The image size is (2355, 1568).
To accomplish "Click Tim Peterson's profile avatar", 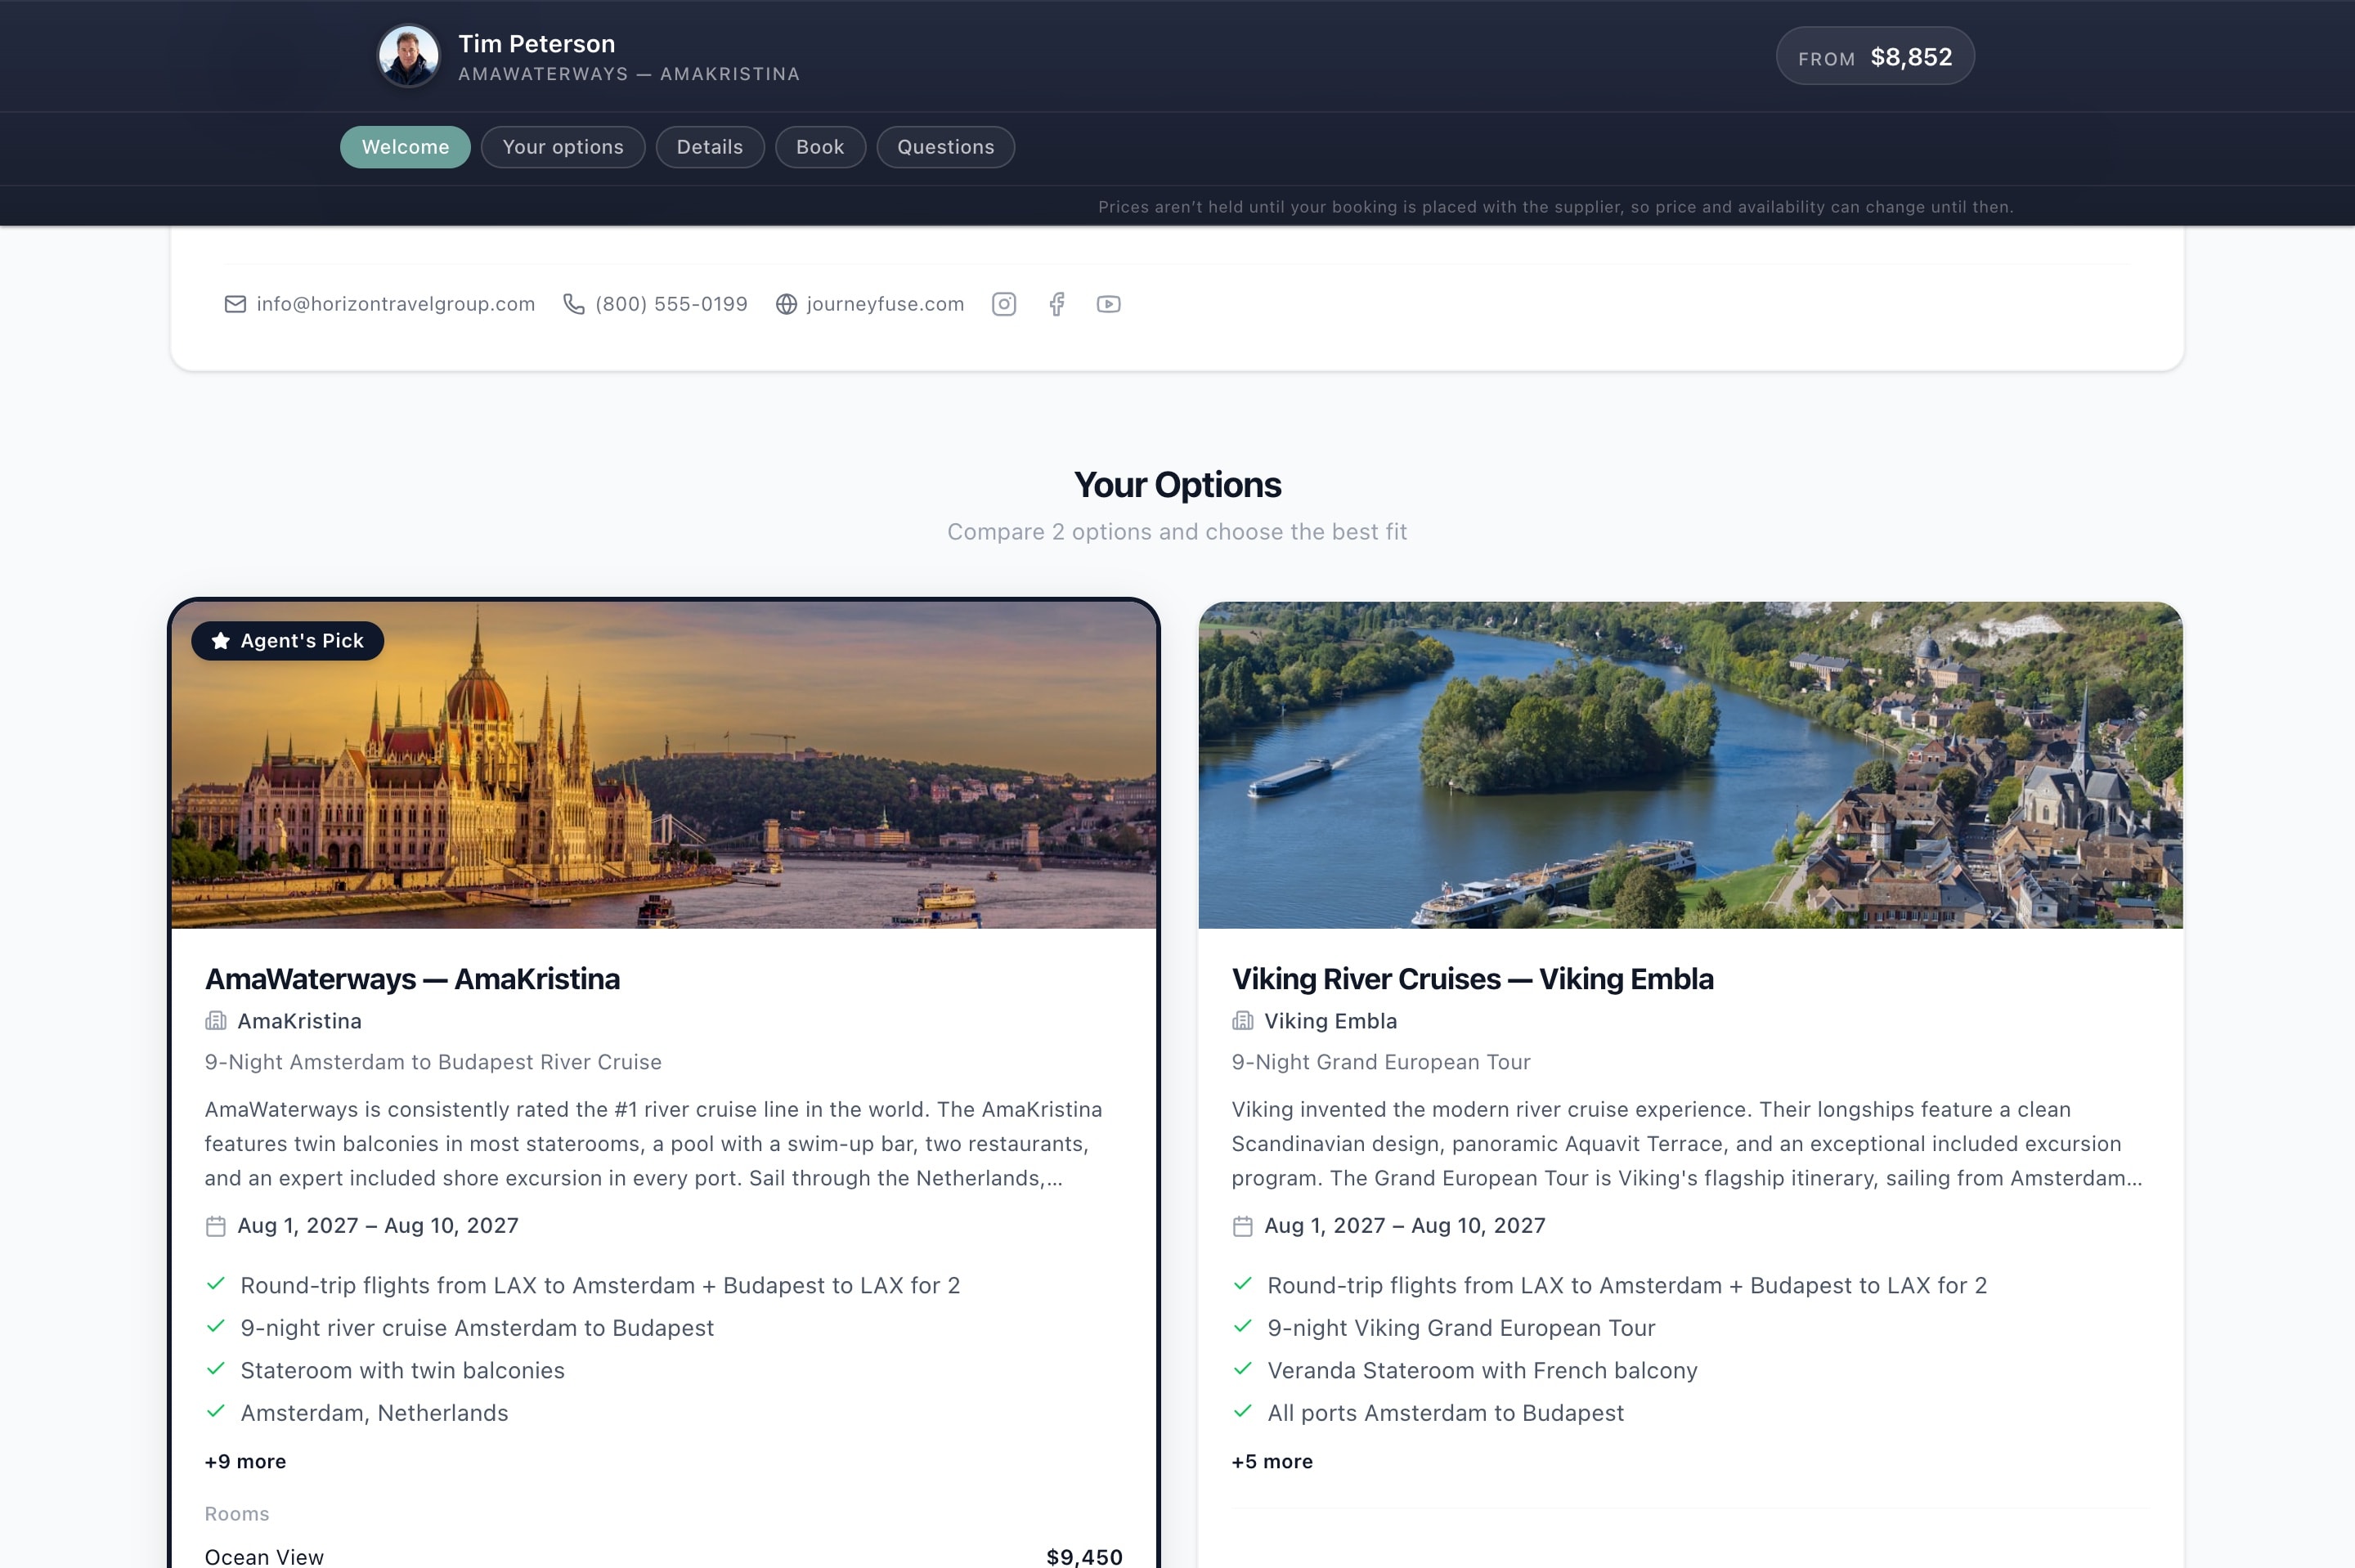I will click(408, 56).
